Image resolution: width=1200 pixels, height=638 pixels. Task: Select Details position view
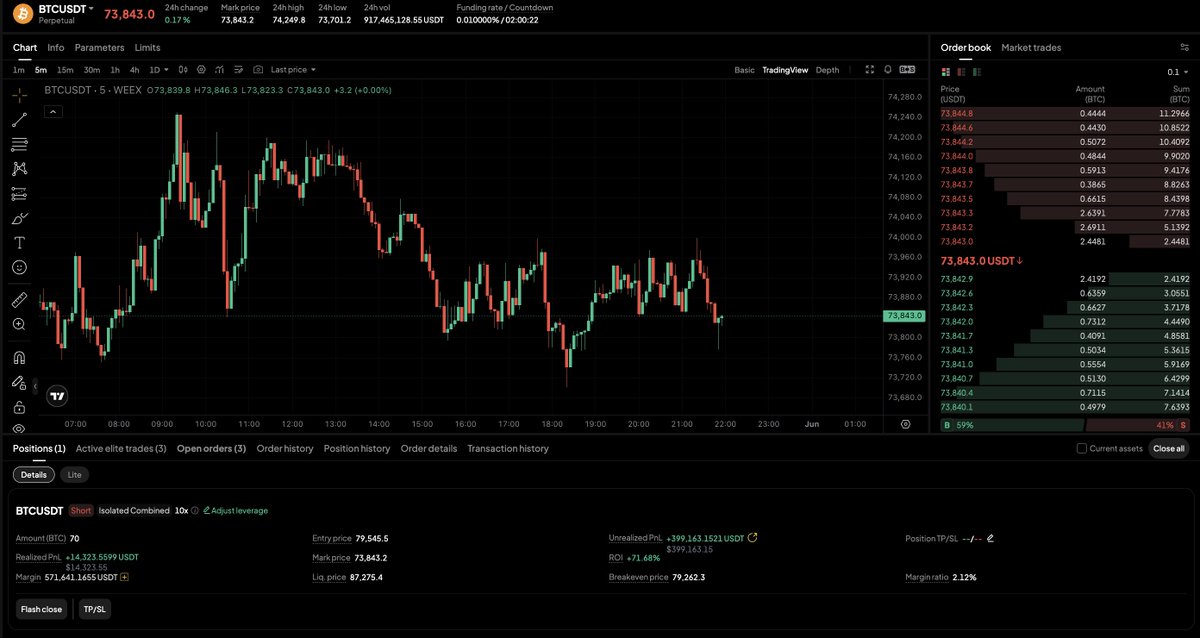point(34,475)
